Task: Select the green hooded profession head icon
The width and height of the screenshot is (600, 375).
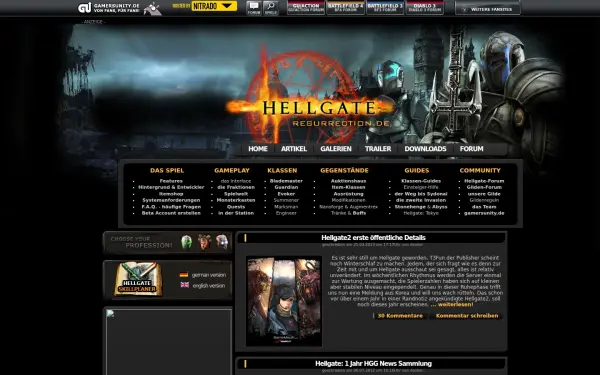Action: pos(186,242)
